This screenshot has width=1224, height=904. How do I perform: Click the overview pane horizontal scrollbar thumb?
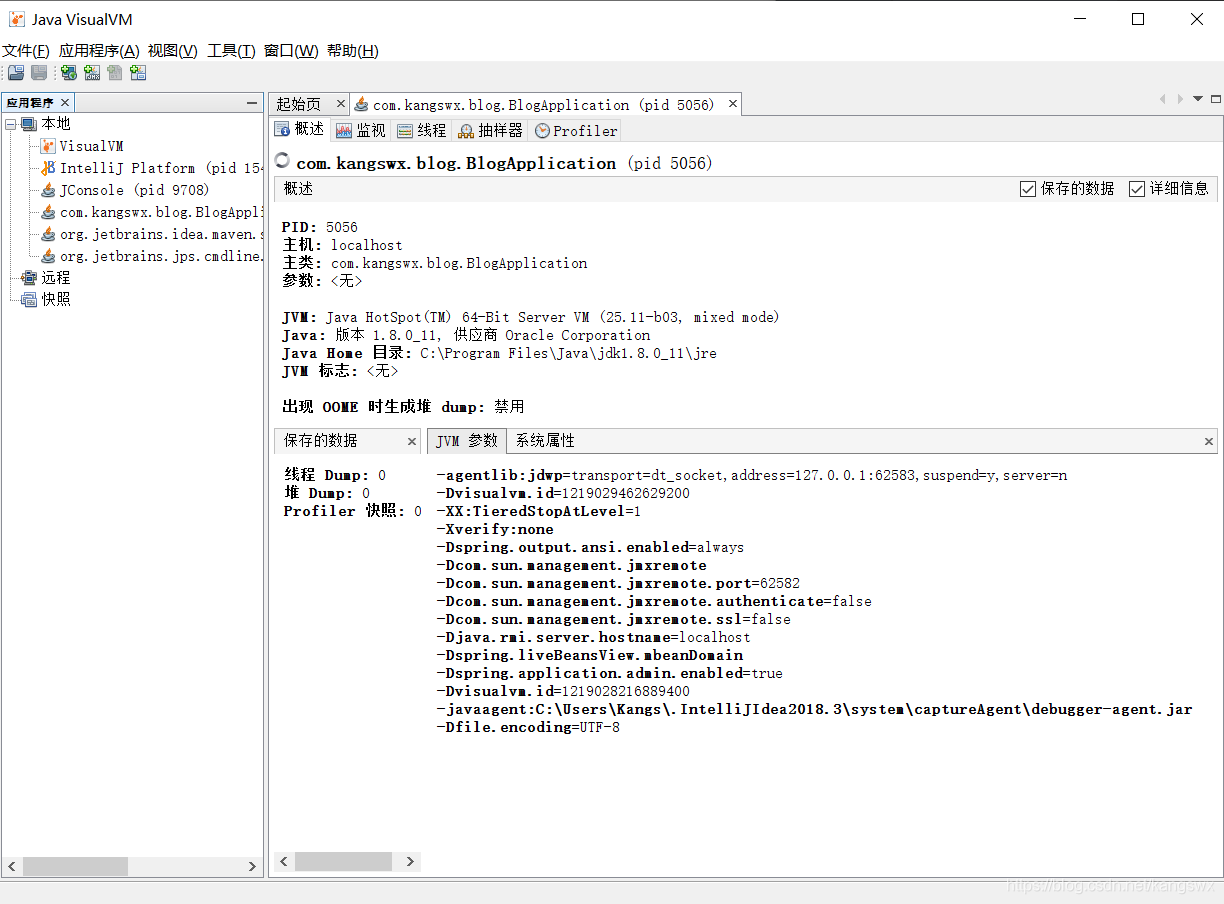(343, 861)
